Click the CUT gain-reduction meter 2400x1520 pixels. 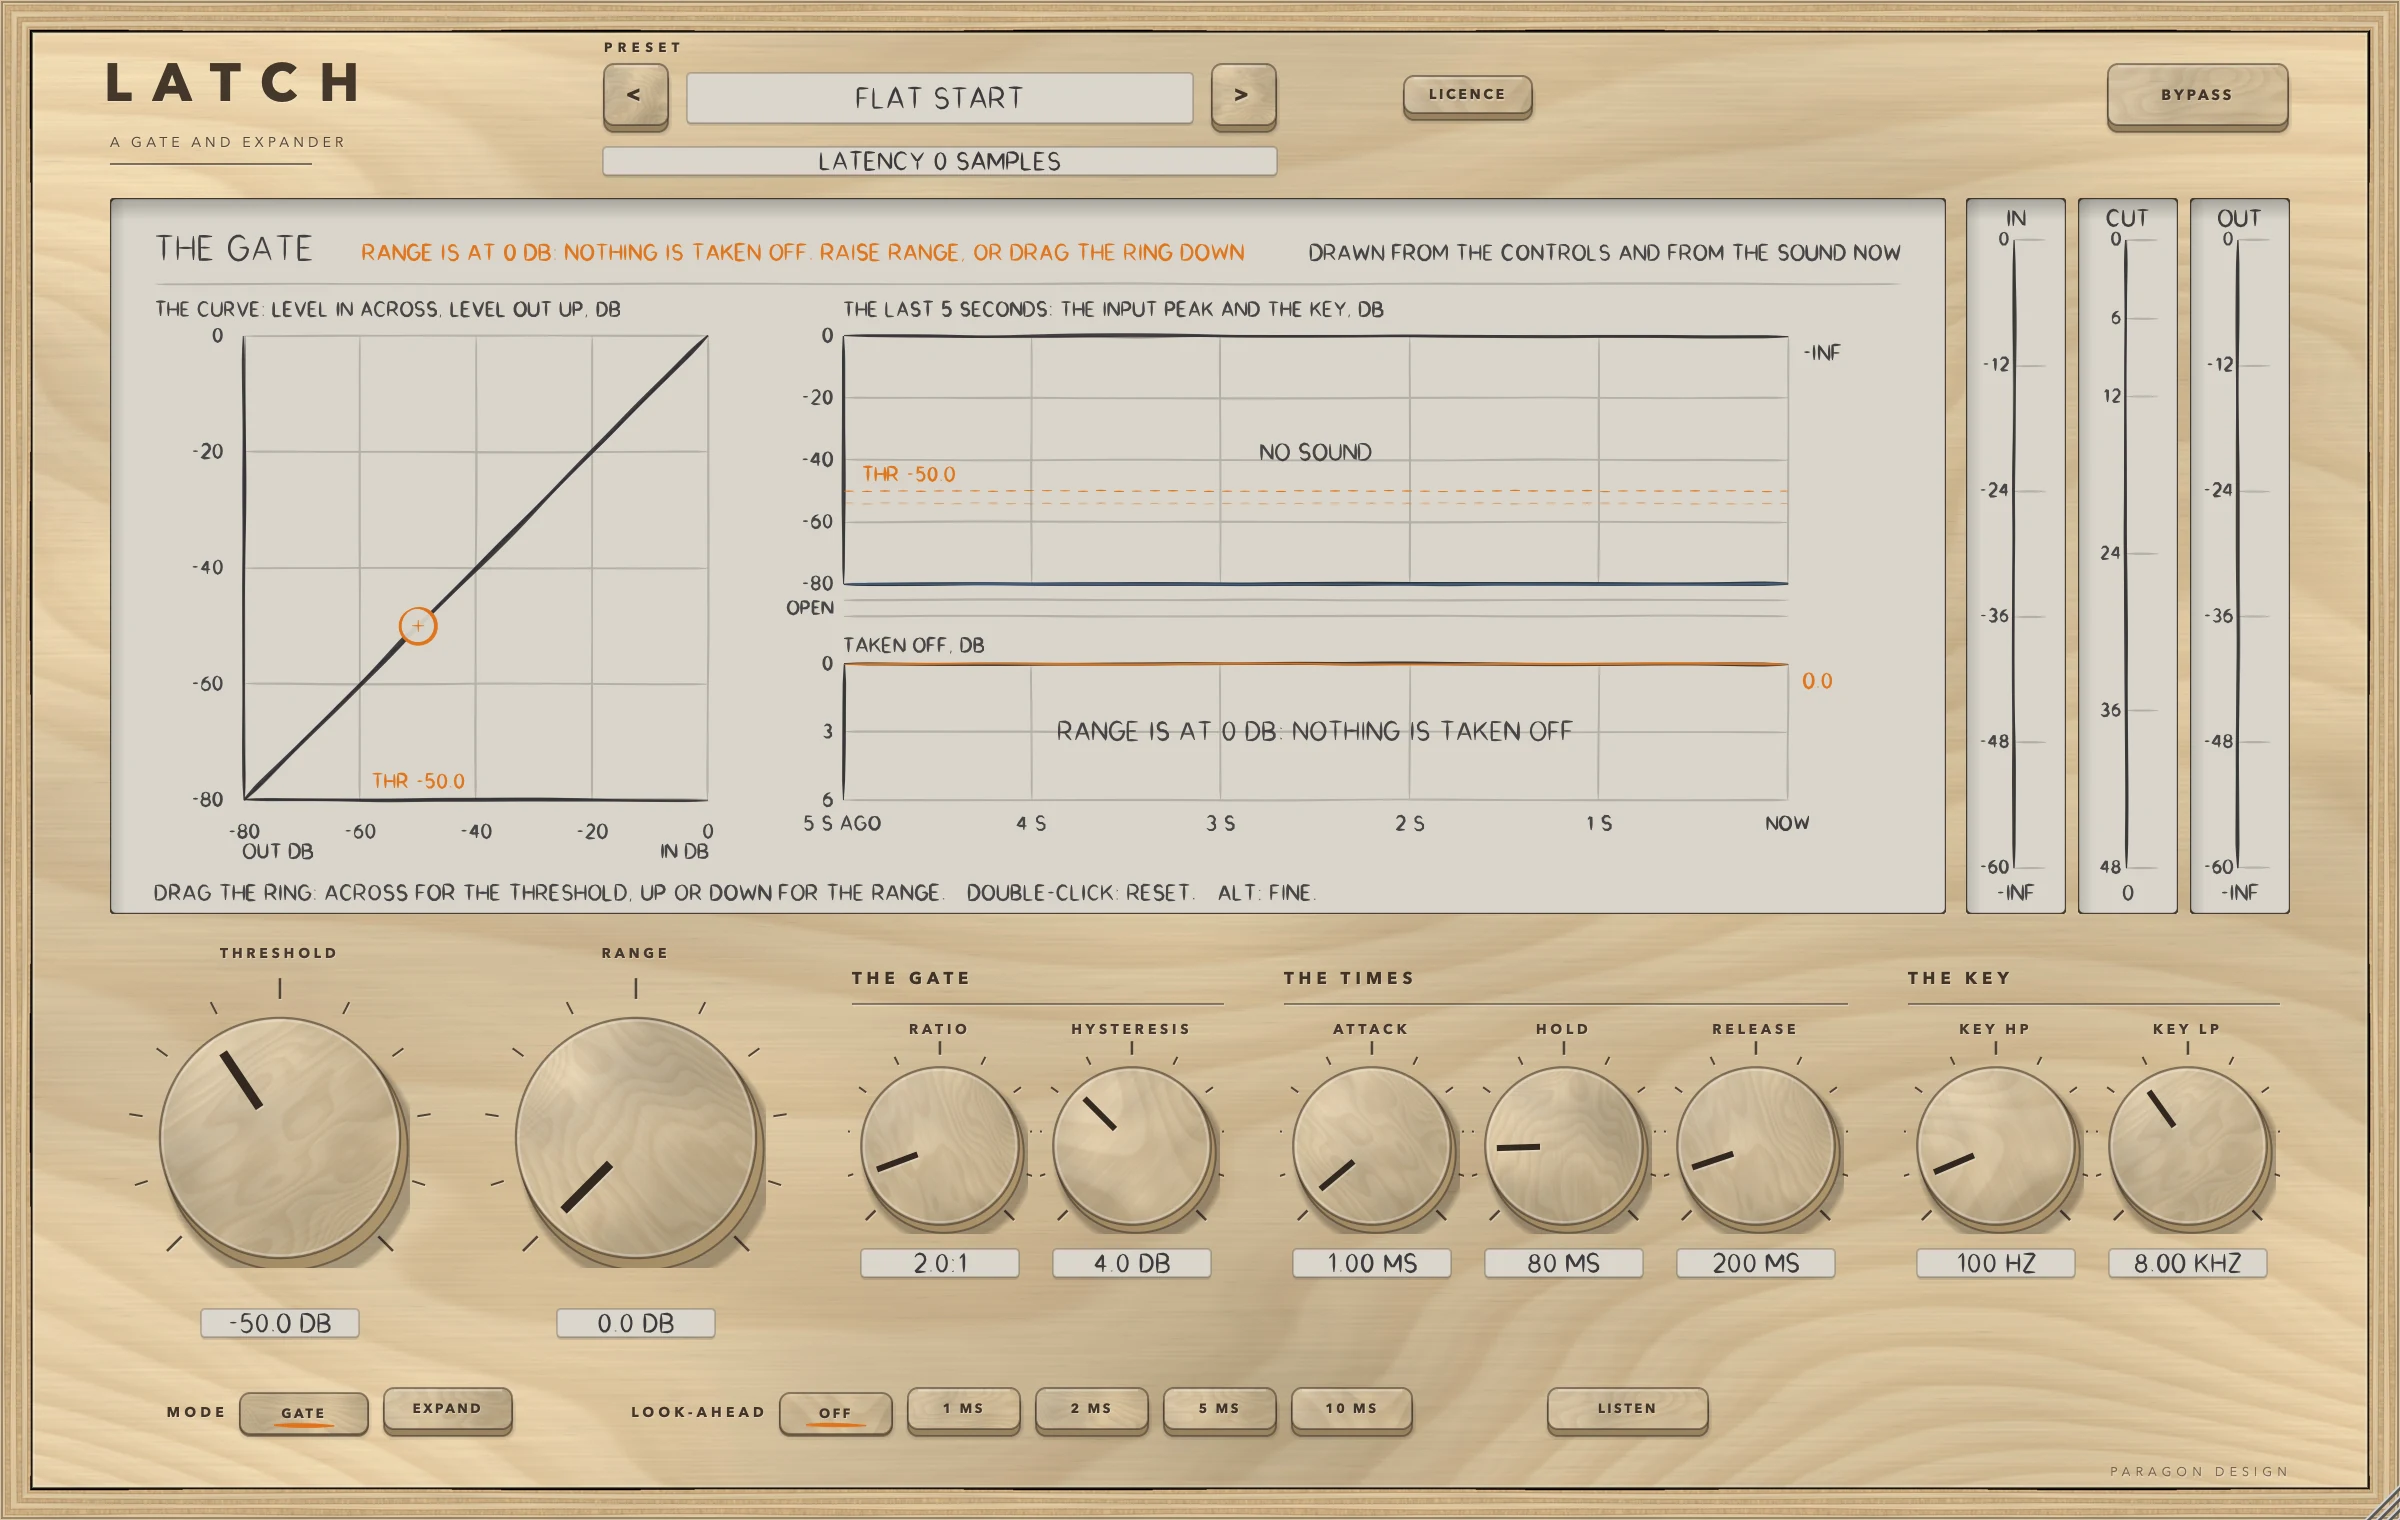pyautogui.click(x=2128, y=556)
